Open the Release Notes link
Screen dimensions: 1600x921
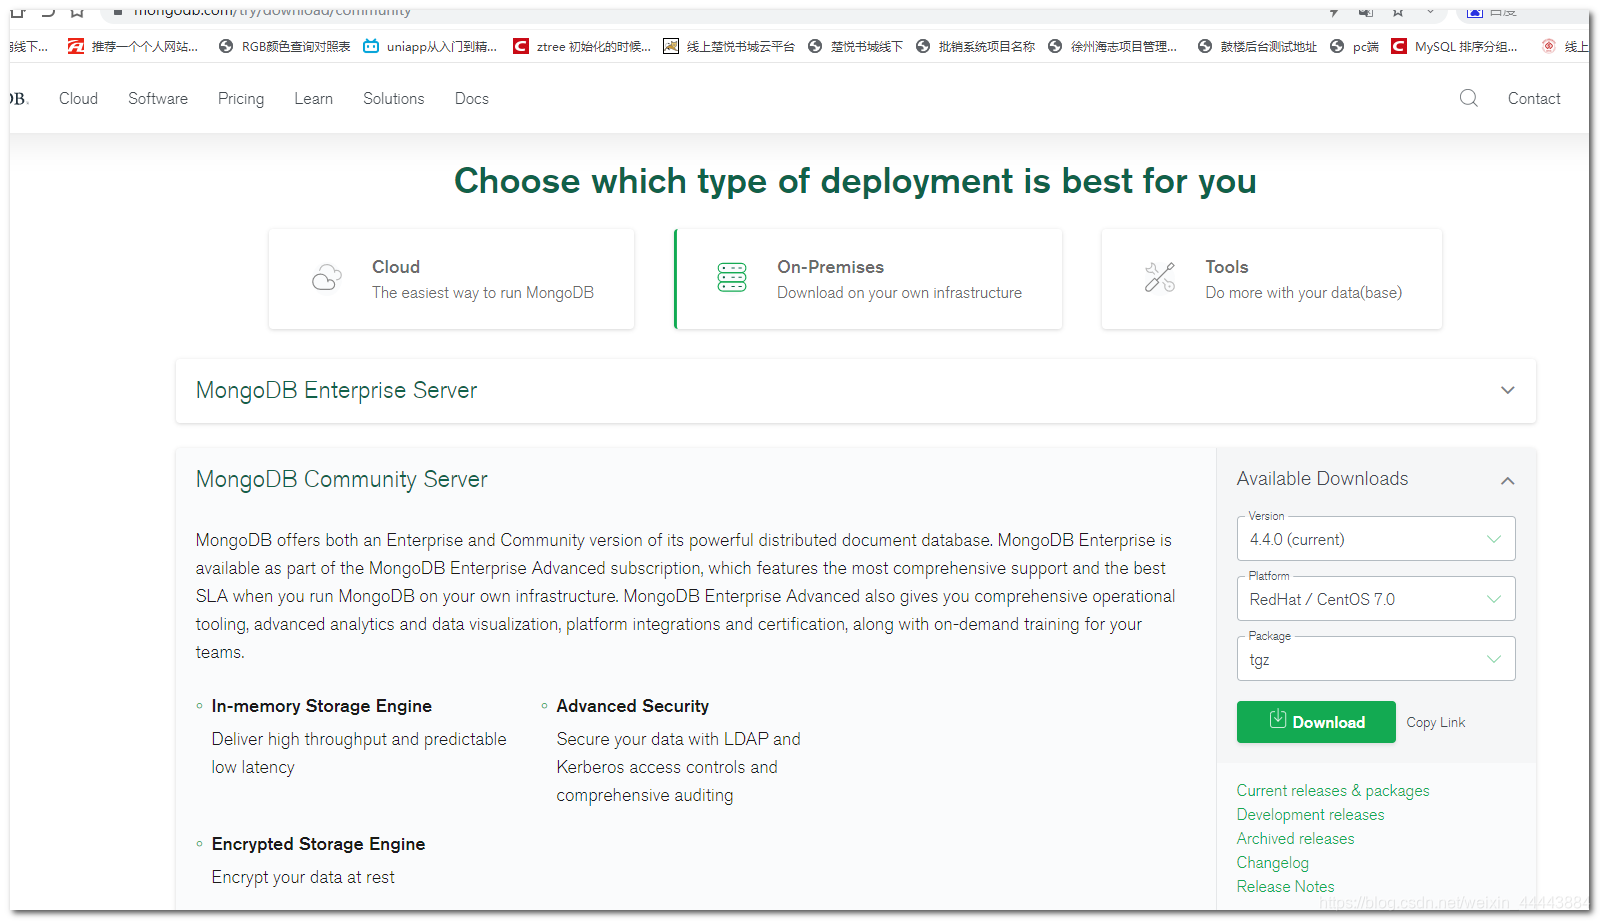(x=1285, y=886)
